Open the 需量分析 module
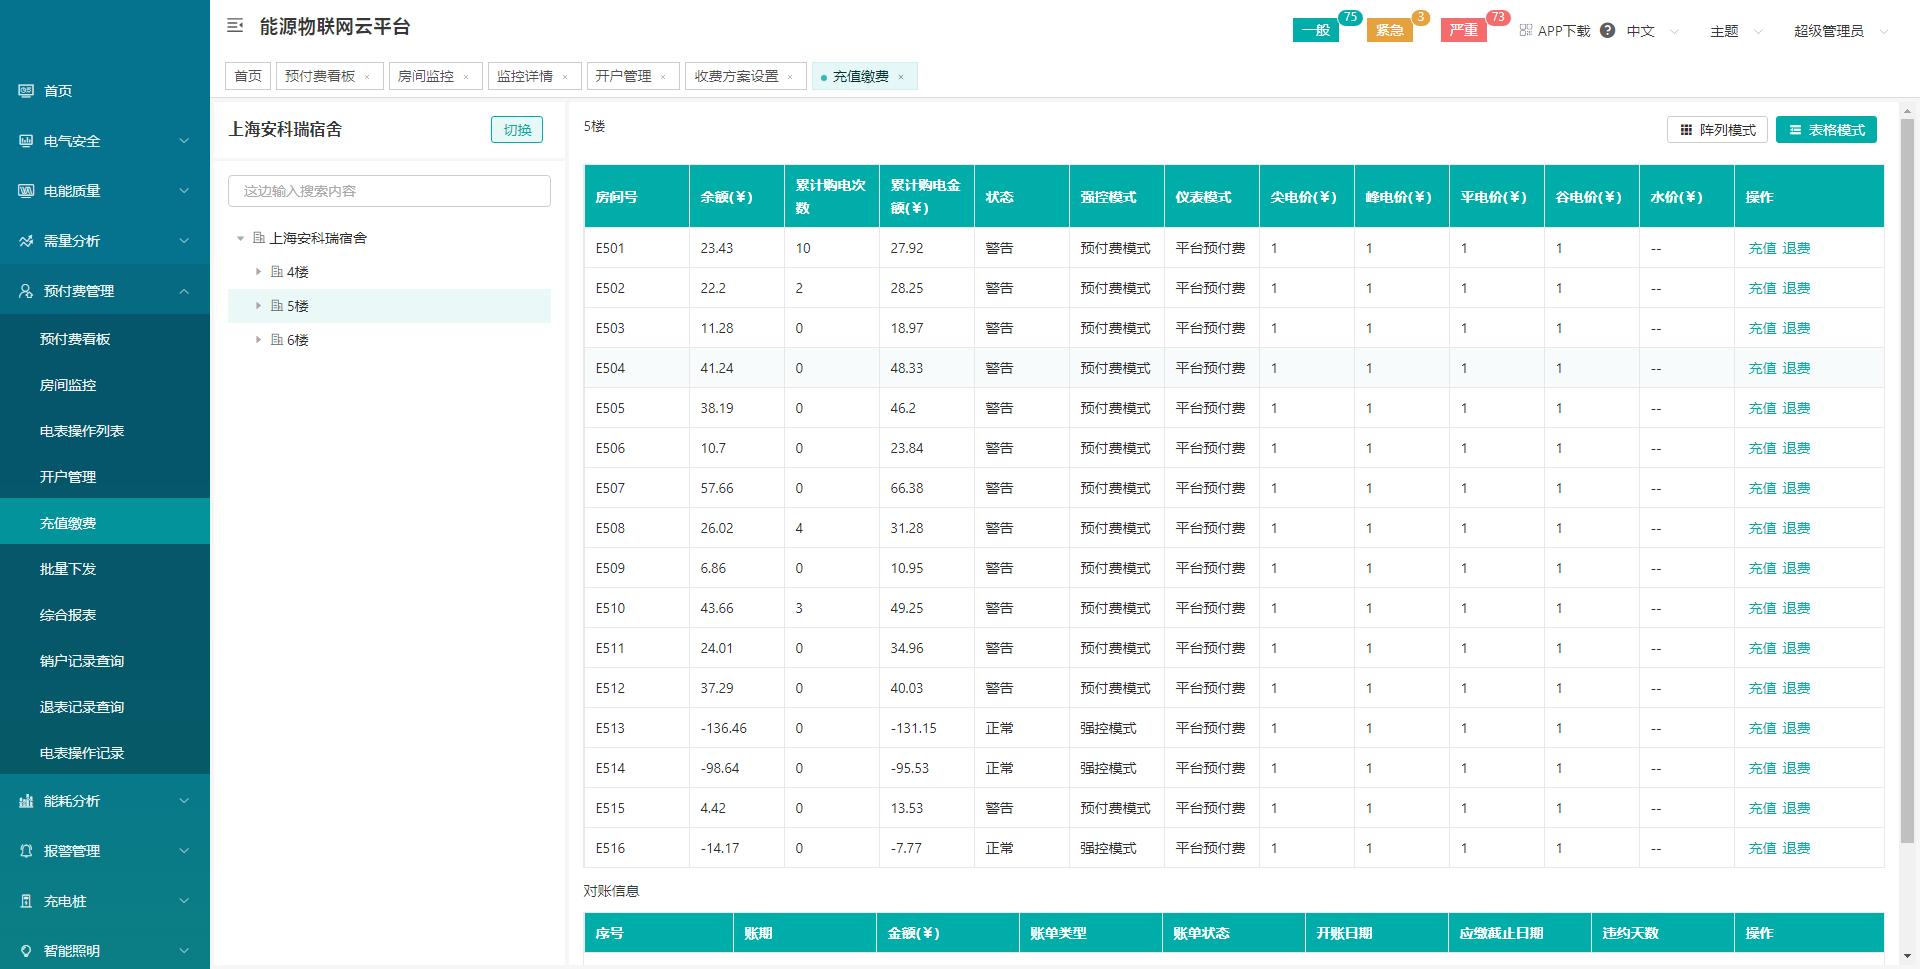 [72, 240]
